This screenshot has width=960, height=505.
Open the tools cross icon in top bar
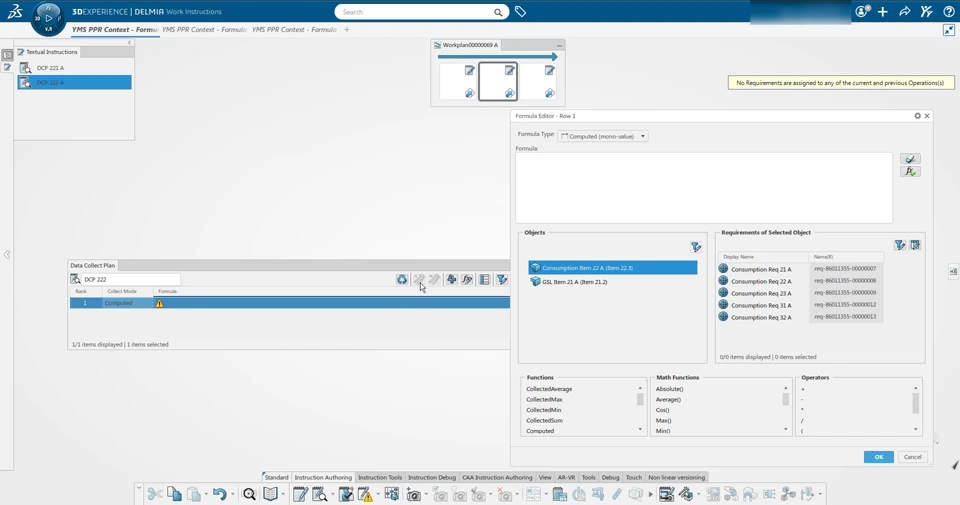926,12
